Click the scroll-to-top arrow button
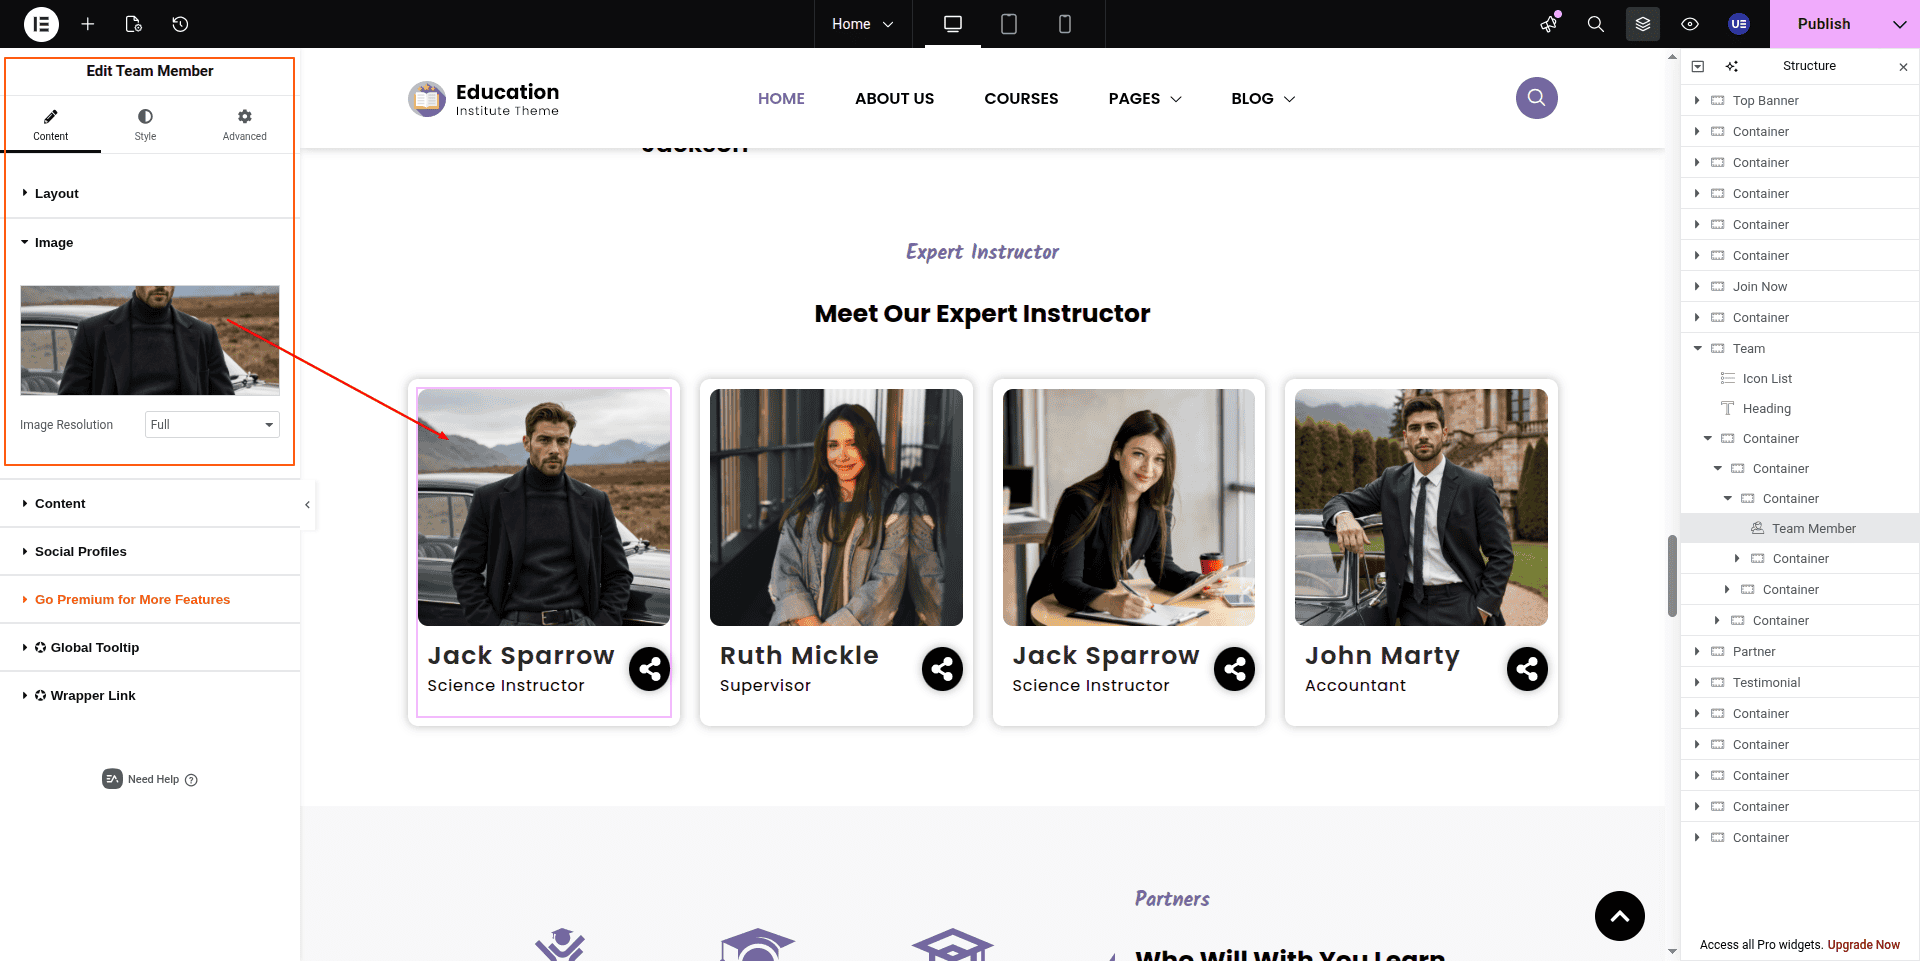This screenshot has width=1920, height=961. tap(1619, 915)
